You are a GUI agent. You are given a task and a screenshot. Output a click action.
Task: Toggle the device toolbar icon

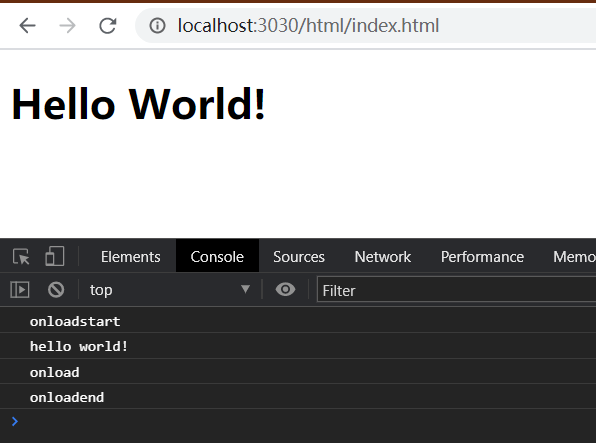(55, 256)
